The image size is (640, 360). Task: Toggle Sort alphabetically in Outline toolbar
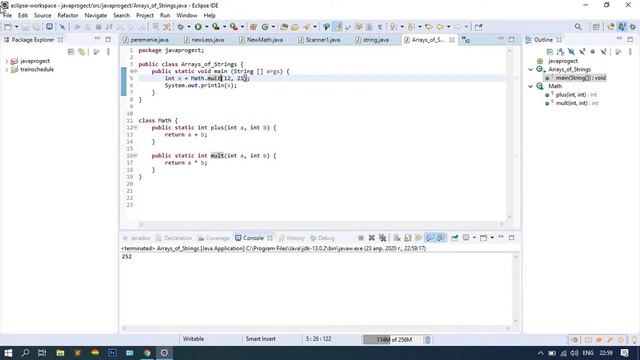[x=560, y=52]
